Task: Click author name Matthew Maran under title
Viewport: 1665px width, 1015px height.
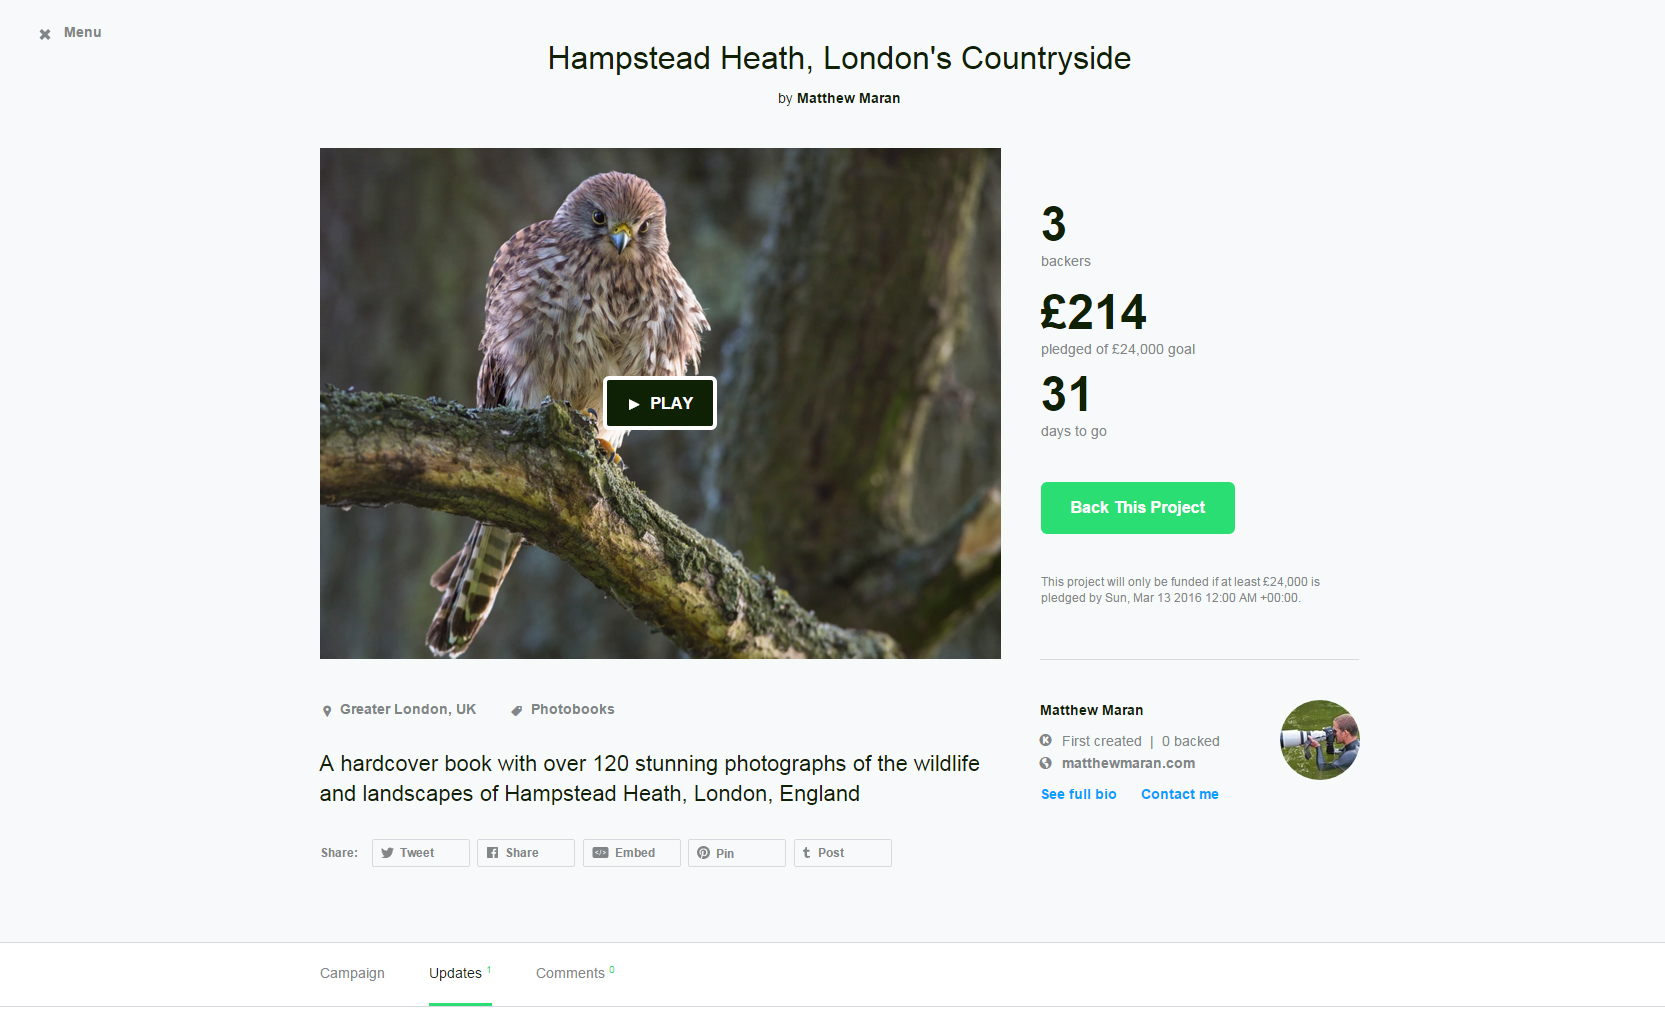Action: (x=848, y=98)
